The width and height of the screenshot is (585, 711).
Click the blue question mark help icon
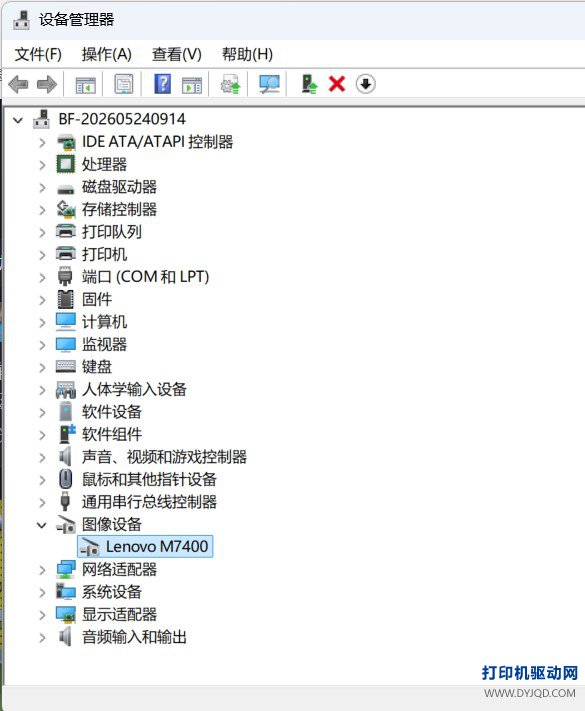point(162,84)
